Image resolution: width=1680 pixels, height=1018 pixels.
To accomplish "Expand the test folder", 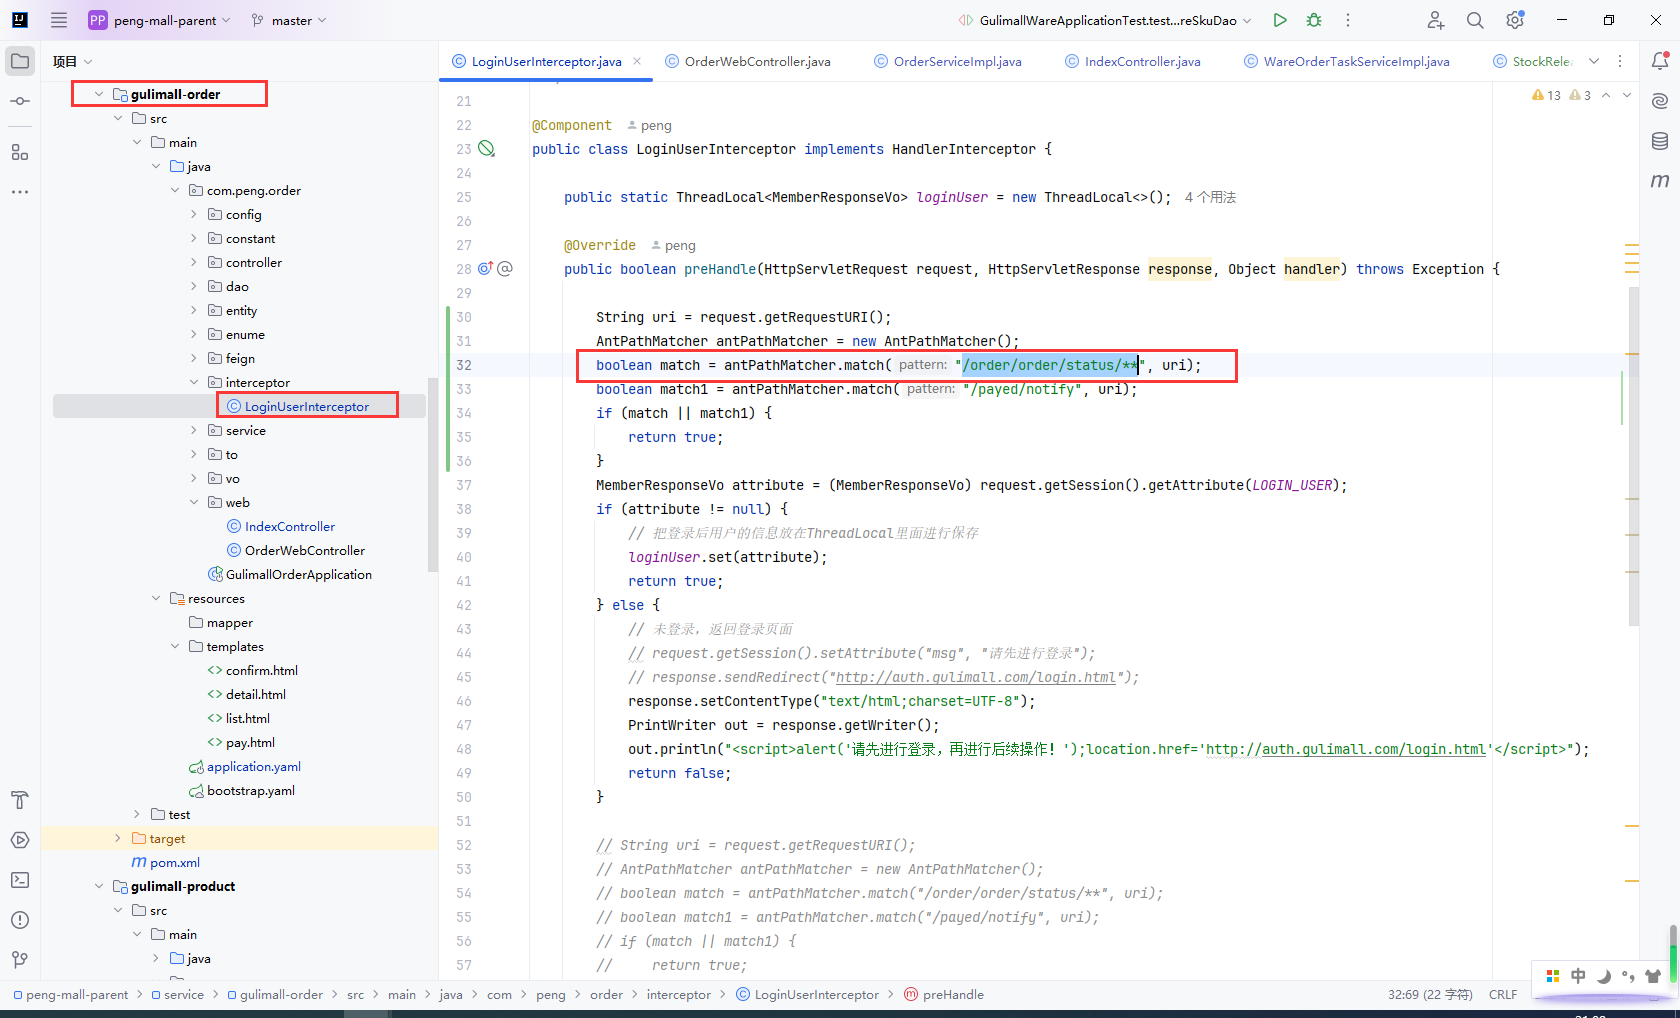I will (x=137, y=814).
